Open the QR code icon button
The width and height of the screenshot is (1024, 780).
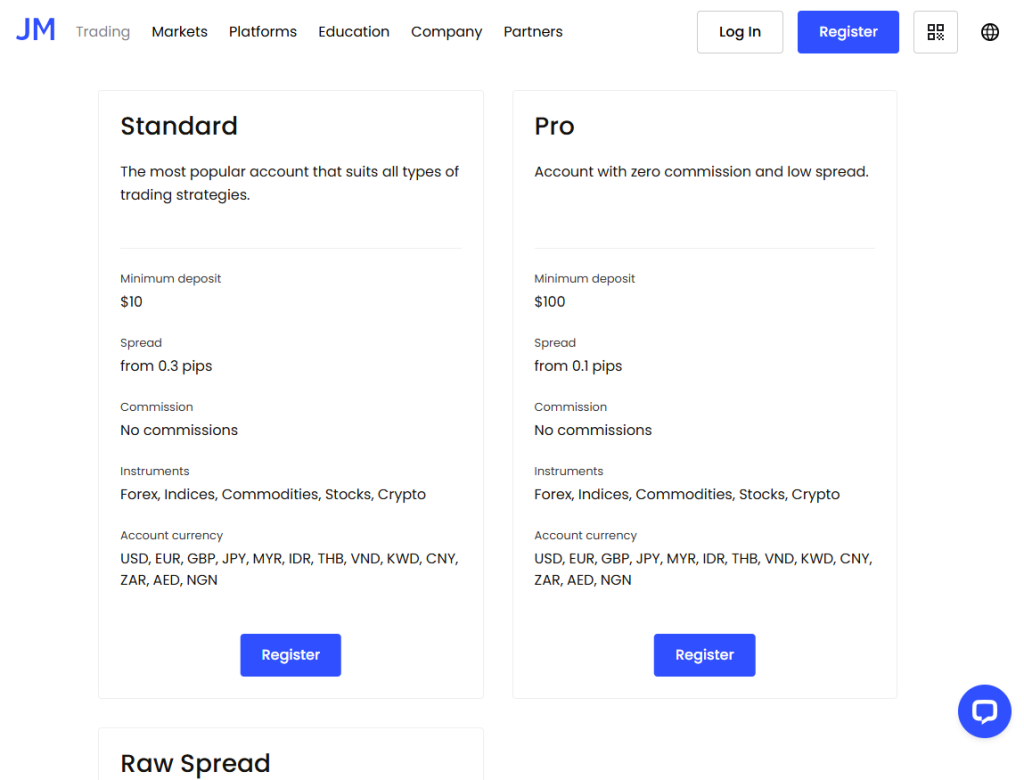coord(935,32)
